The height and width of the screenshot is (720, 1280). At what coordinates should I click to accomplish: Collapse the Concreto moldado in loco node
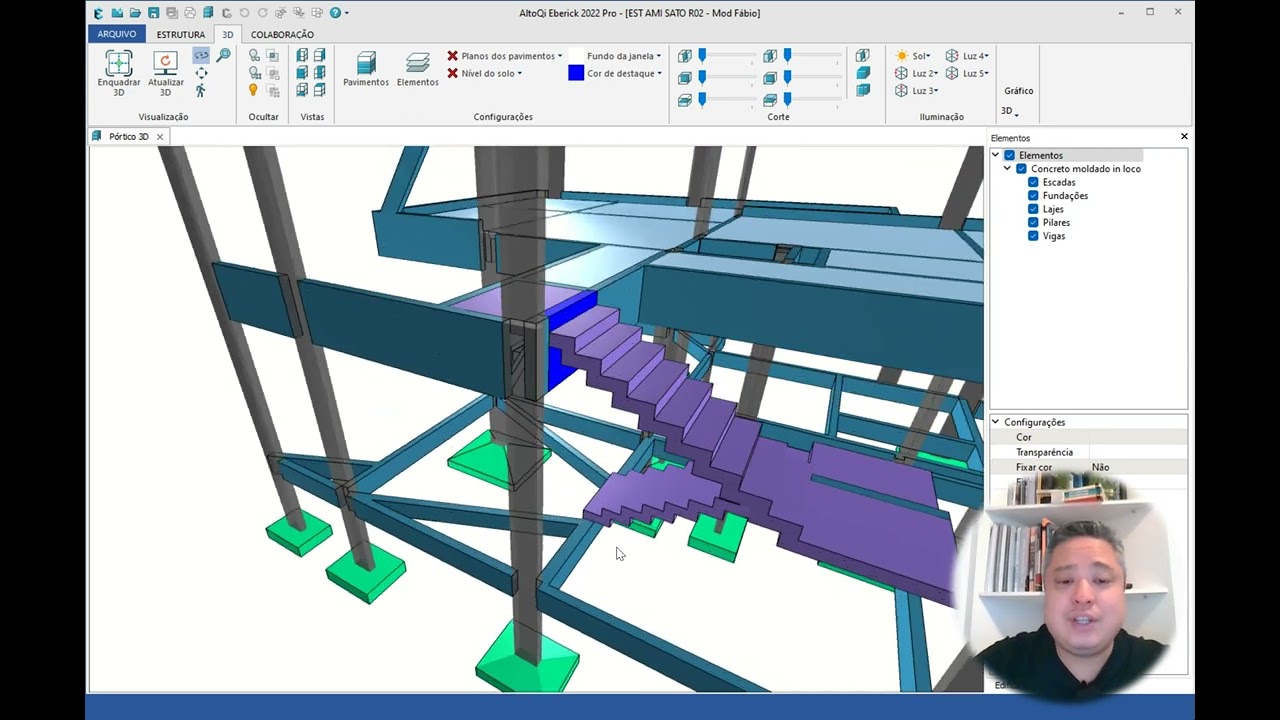(x=1008, y=168)
